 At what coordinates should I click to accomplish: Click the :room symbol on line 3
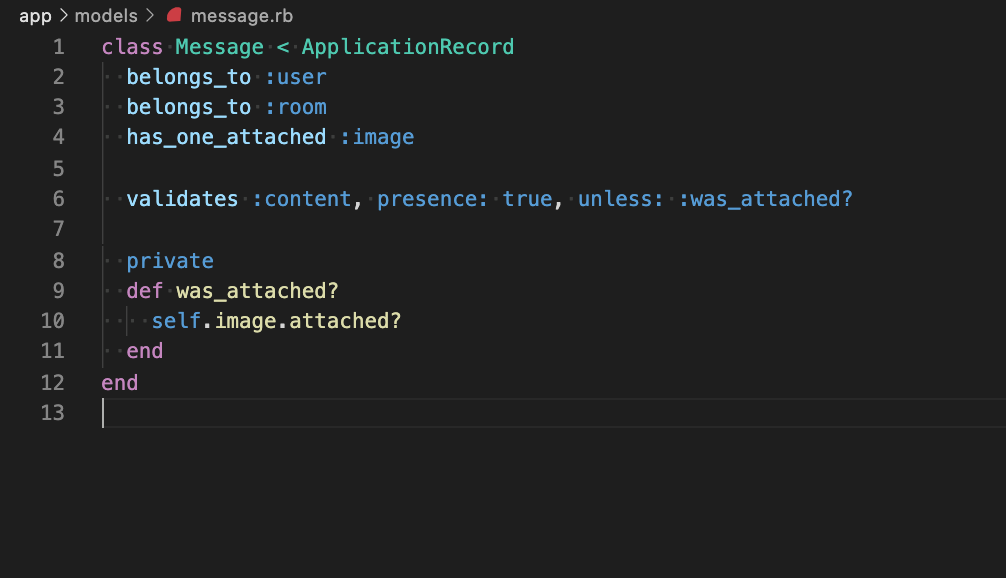point(296,107)
